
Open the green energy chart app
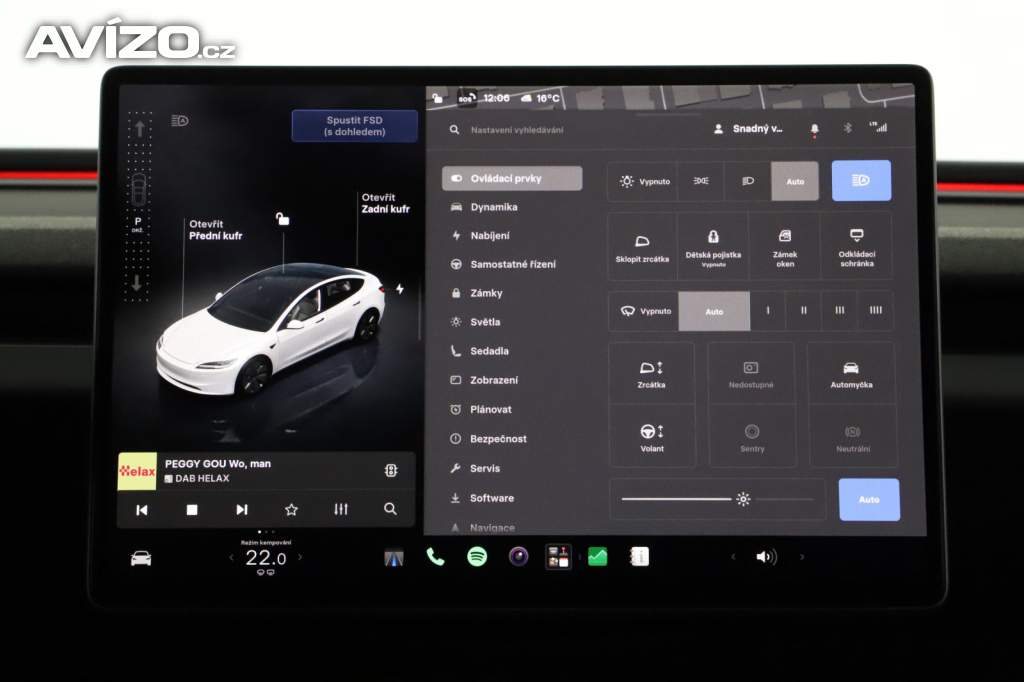[598, 557]
